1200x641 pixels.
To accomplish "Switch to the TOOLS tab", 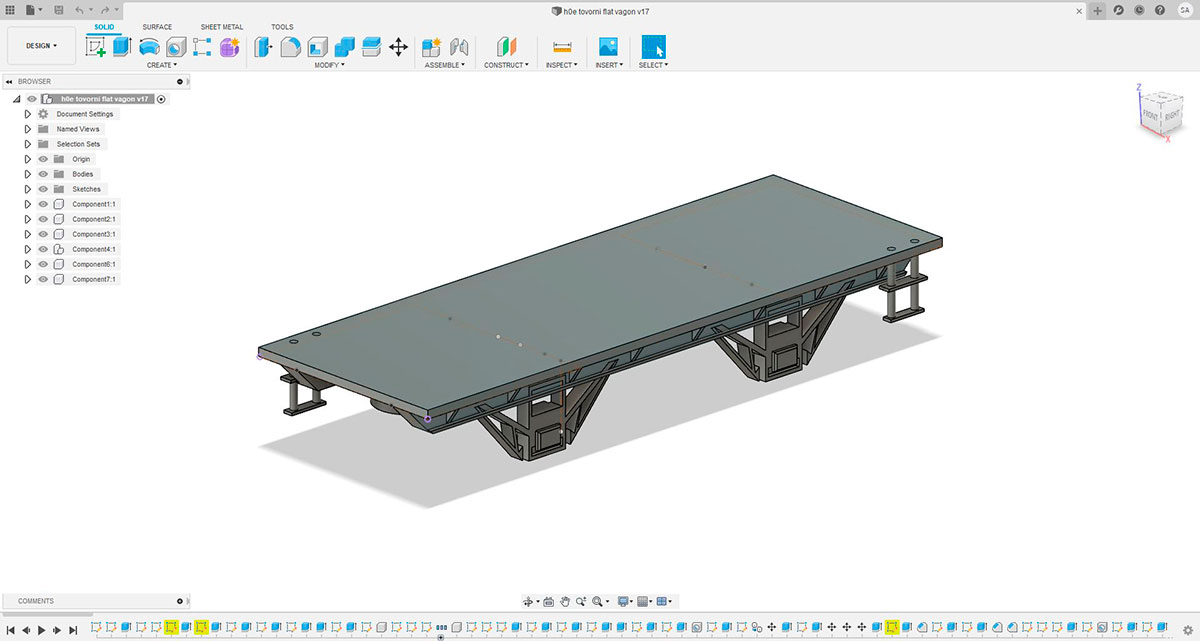I will tap(282, 27).
